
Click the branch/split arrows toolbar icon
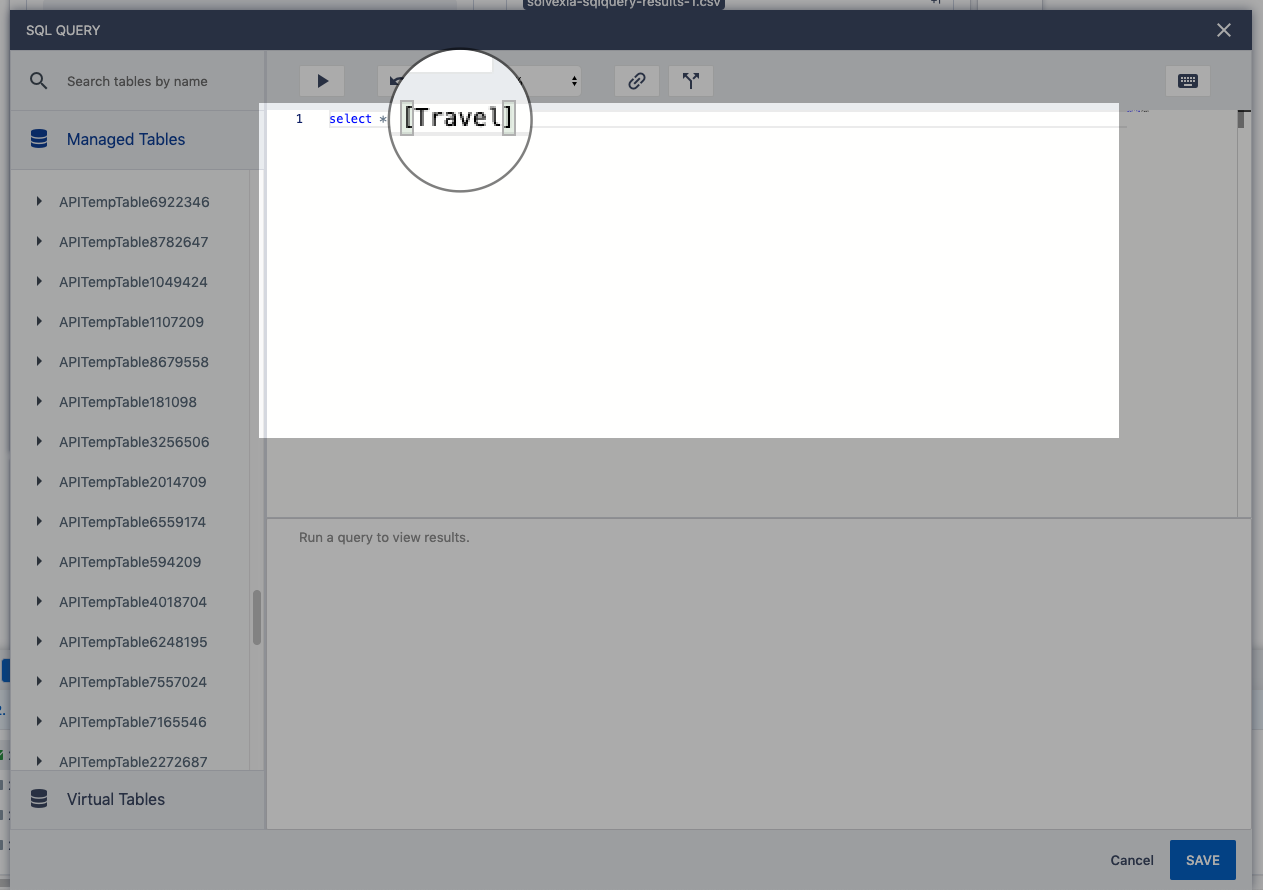(690, 81)
